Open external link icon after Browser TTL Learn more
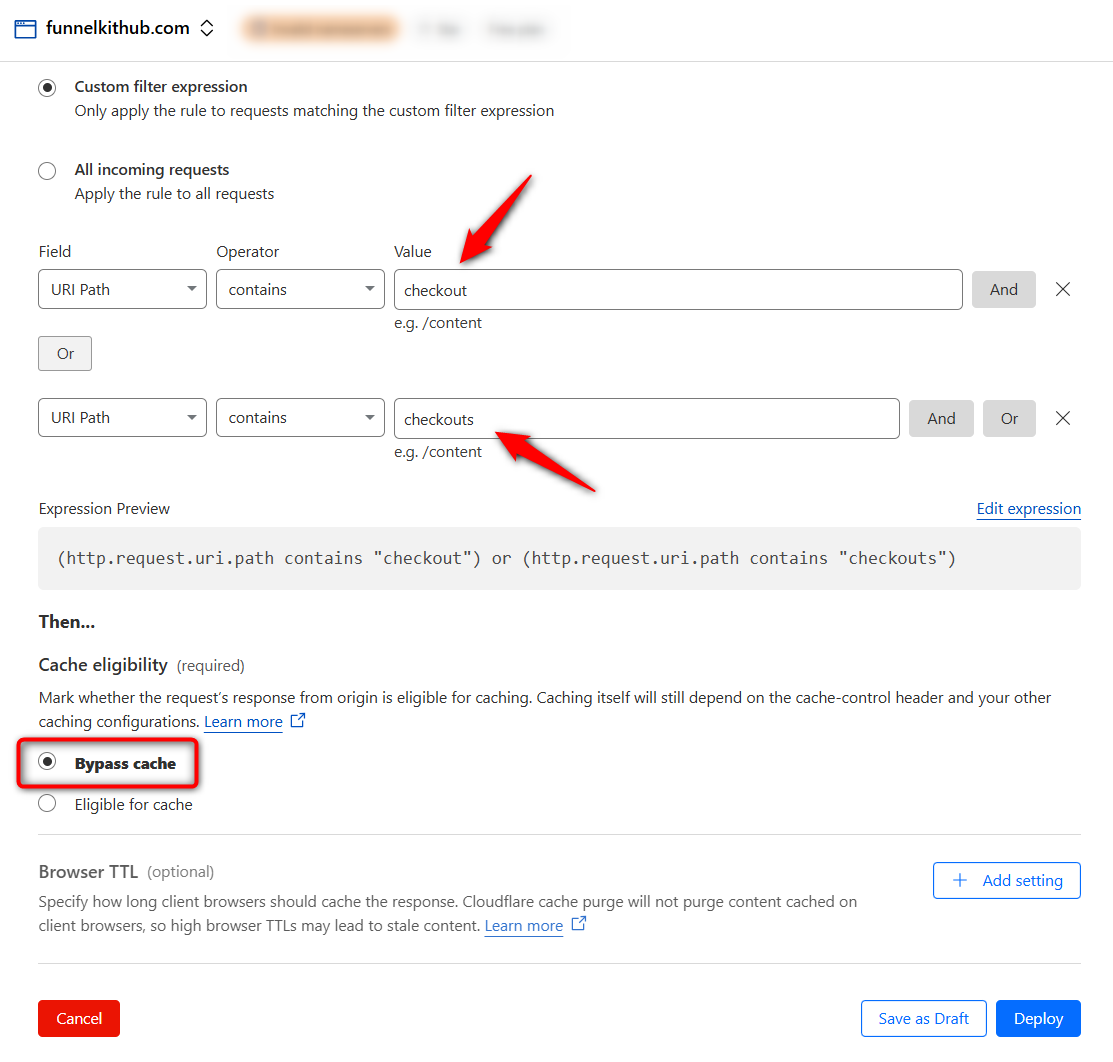 579,925
